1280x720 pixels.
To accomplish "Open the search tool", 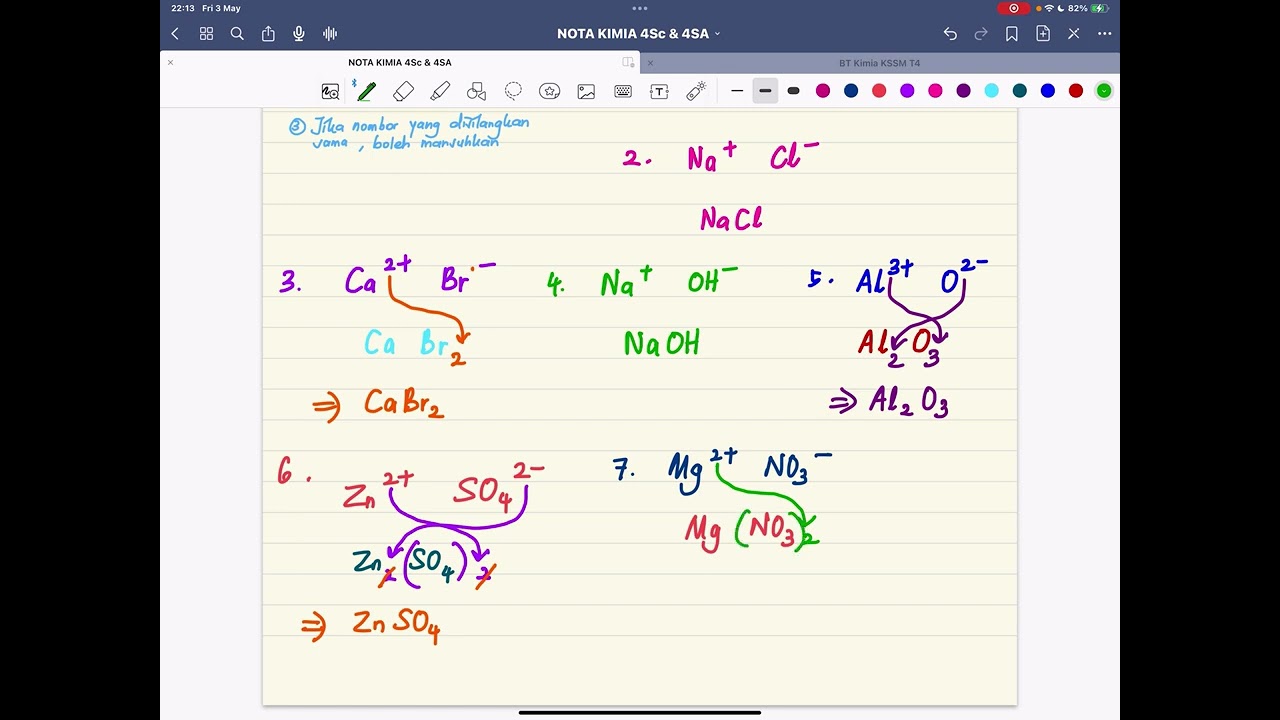I will [237, 34].
